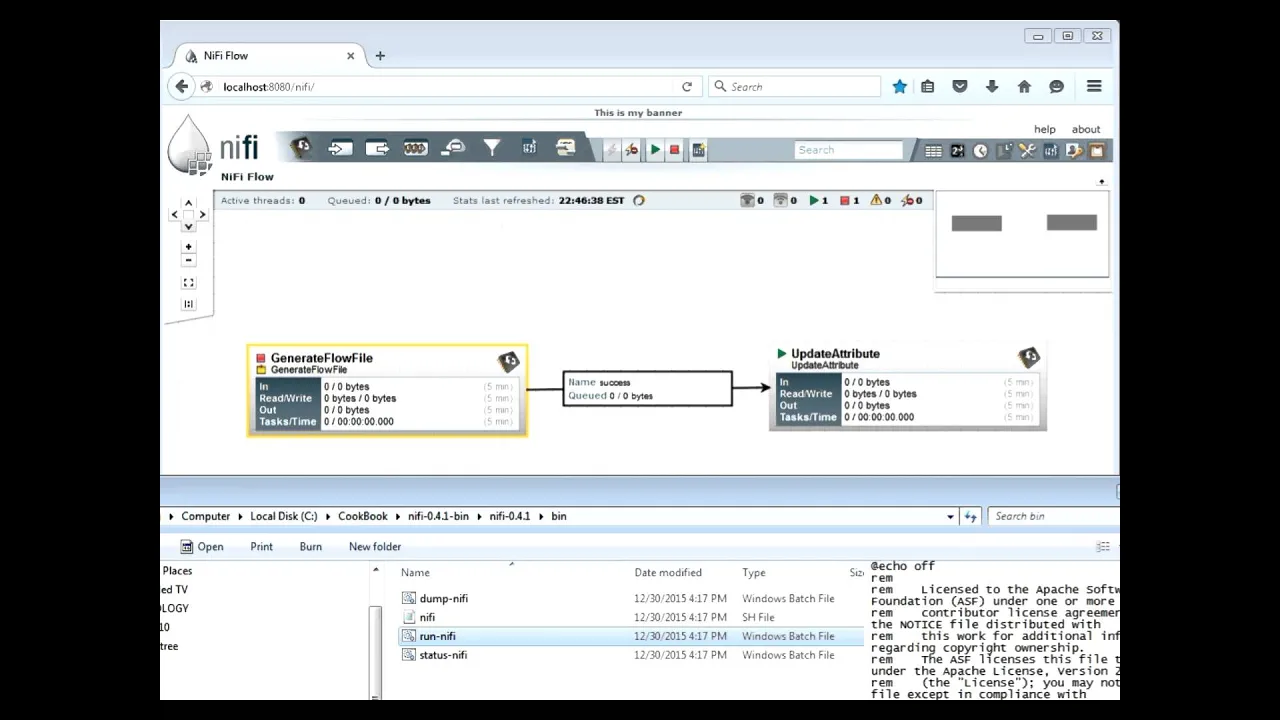Open the about link
Viewport: 1280px width, 720px height.
pos(1086,129)
